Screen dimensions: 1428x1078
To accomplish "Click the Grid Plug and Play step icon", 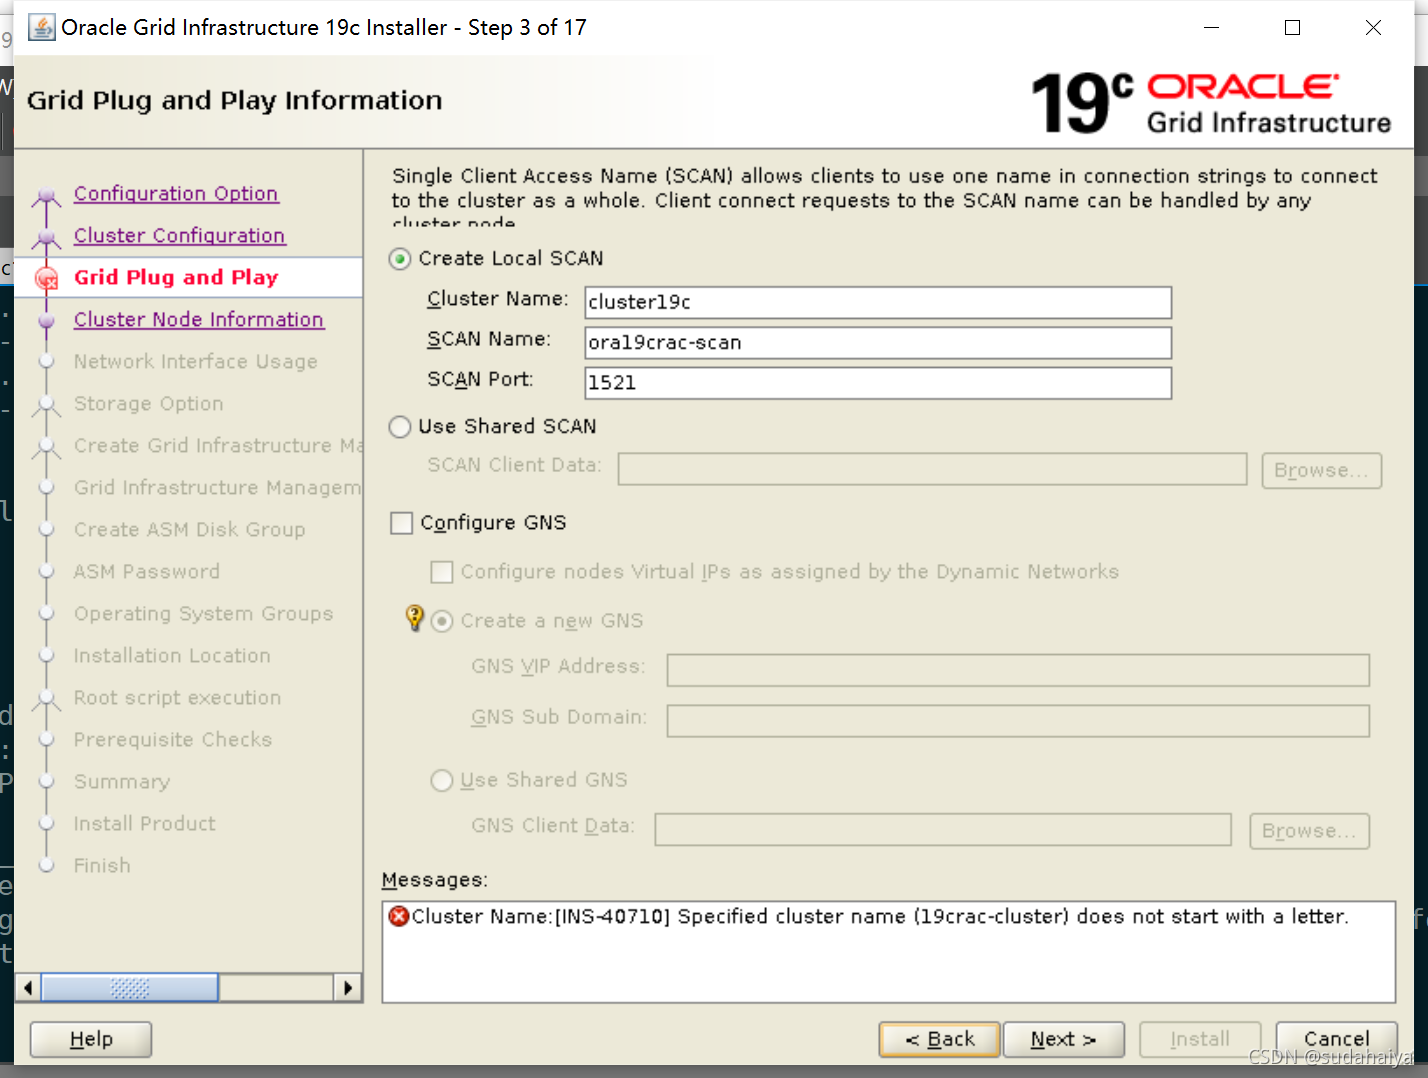I will click(46, 279).
